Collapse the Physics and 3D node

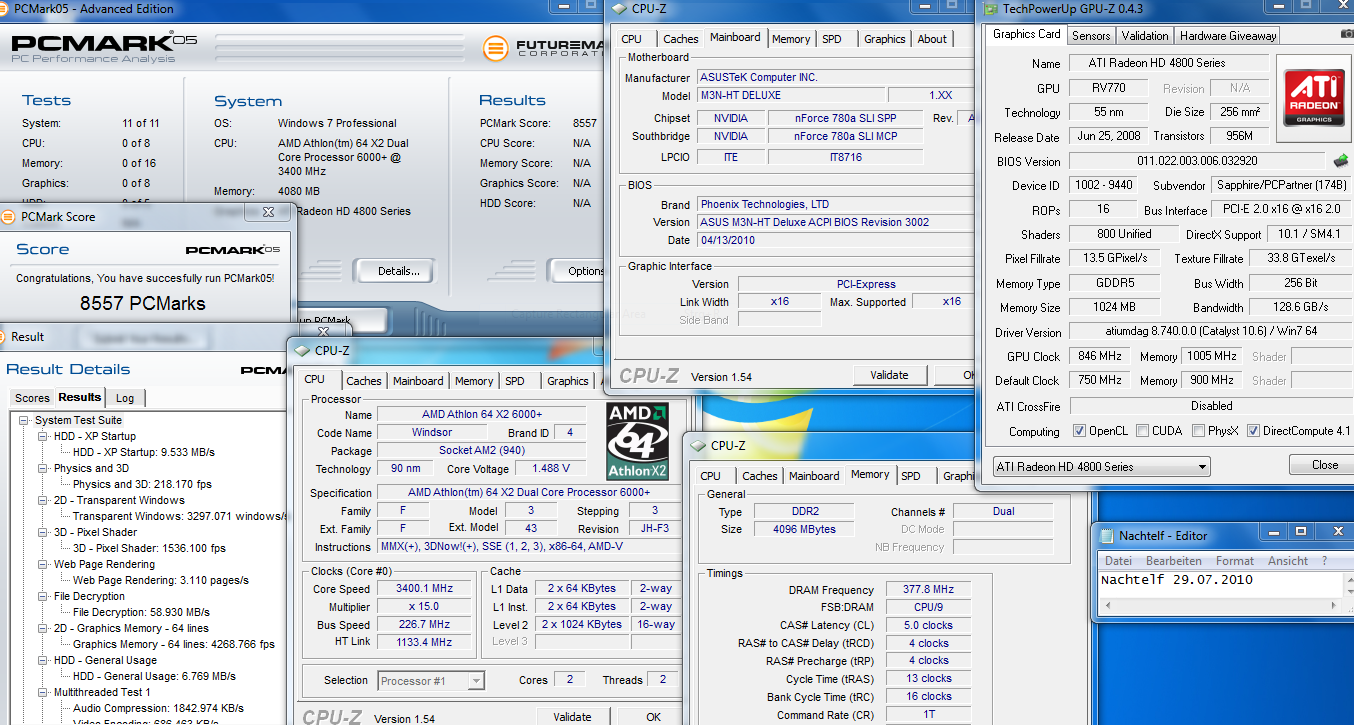[43, 469]
